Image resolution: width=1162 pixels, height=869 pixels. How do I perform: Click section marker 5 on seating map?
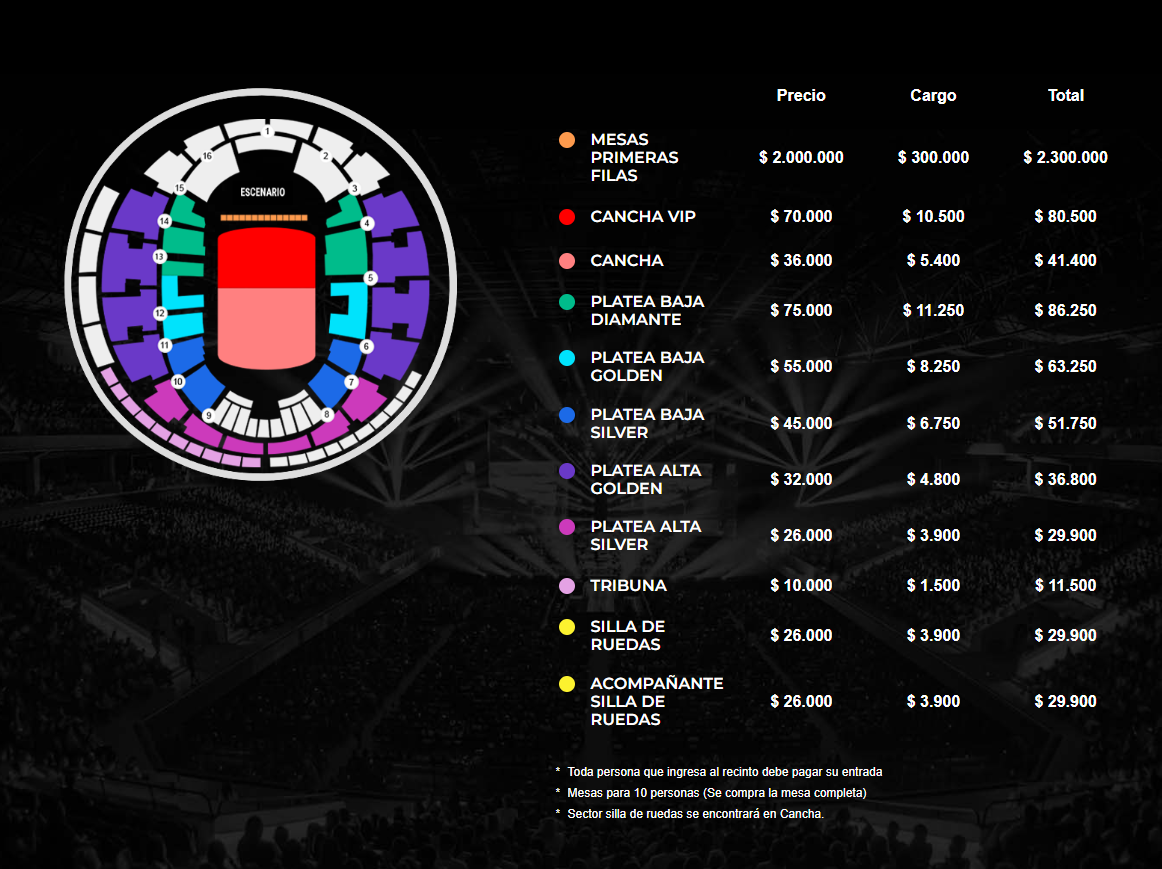370,278
